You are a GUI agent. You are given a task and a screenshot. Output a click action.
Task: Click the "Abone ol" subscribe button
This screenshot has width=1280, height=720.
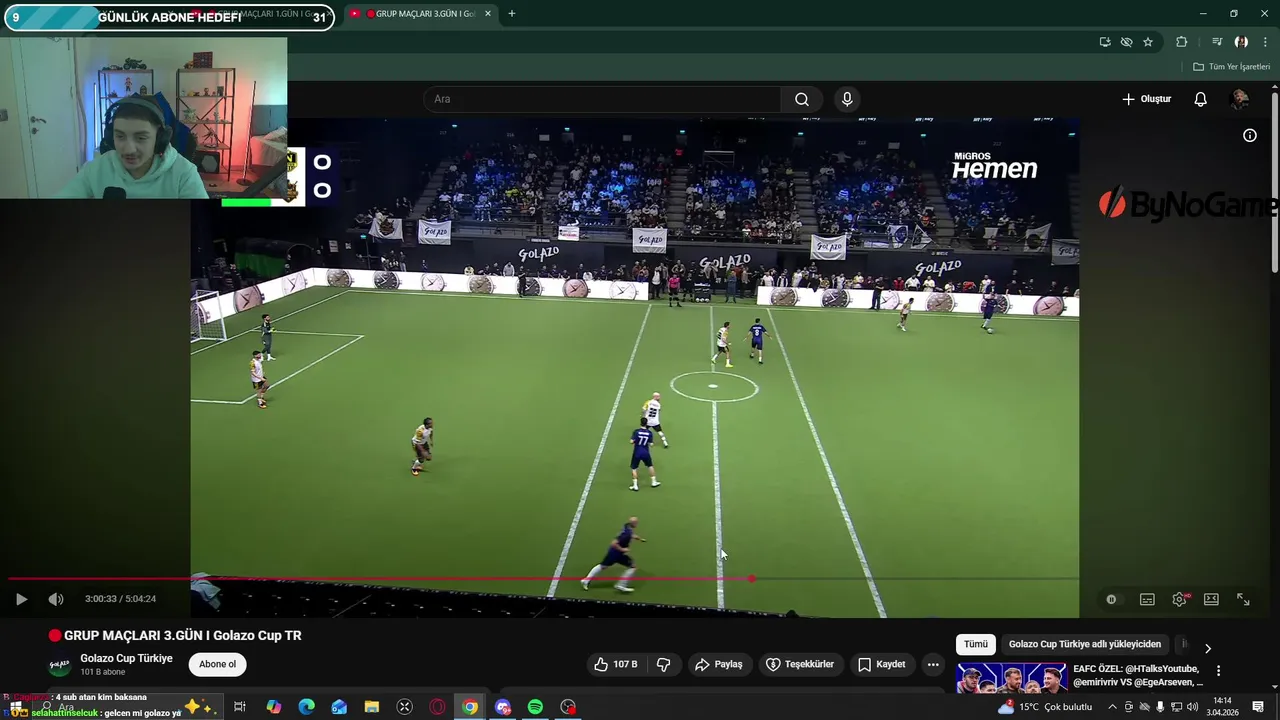[x=217, y=664]
